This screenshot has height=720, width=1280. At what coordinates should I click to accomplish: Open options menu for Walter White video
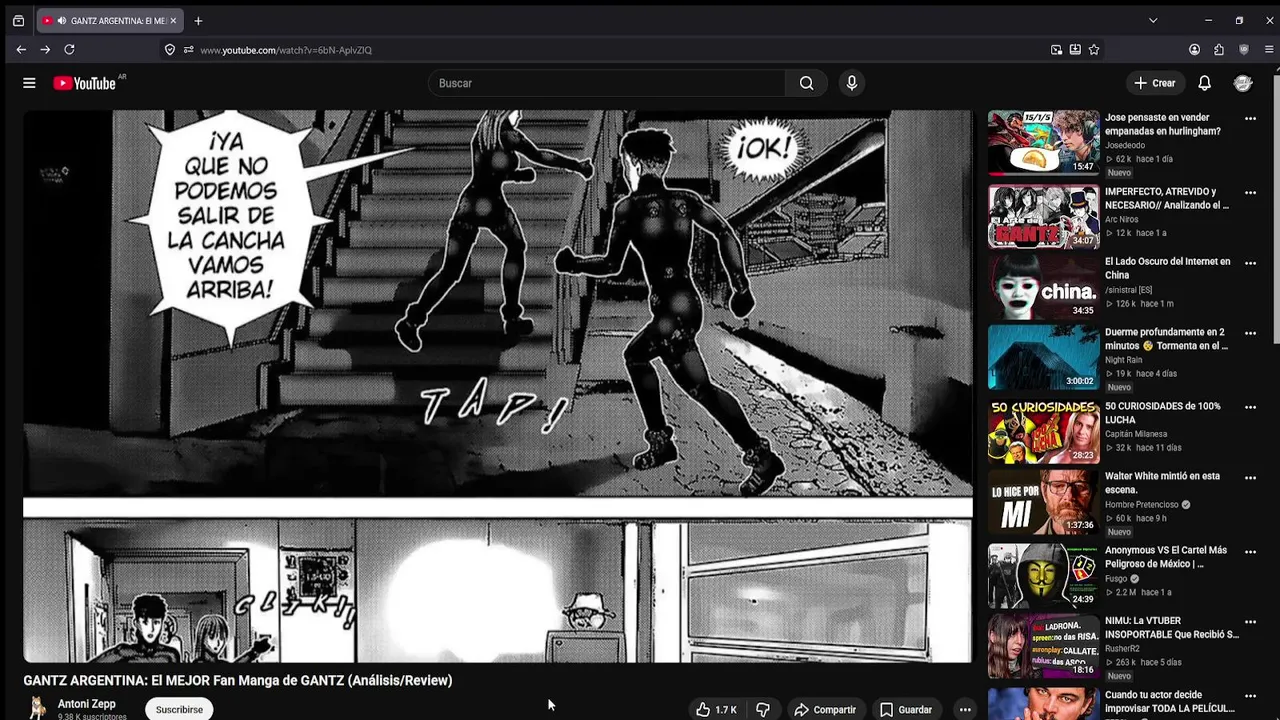click(x=1250, y=477)
